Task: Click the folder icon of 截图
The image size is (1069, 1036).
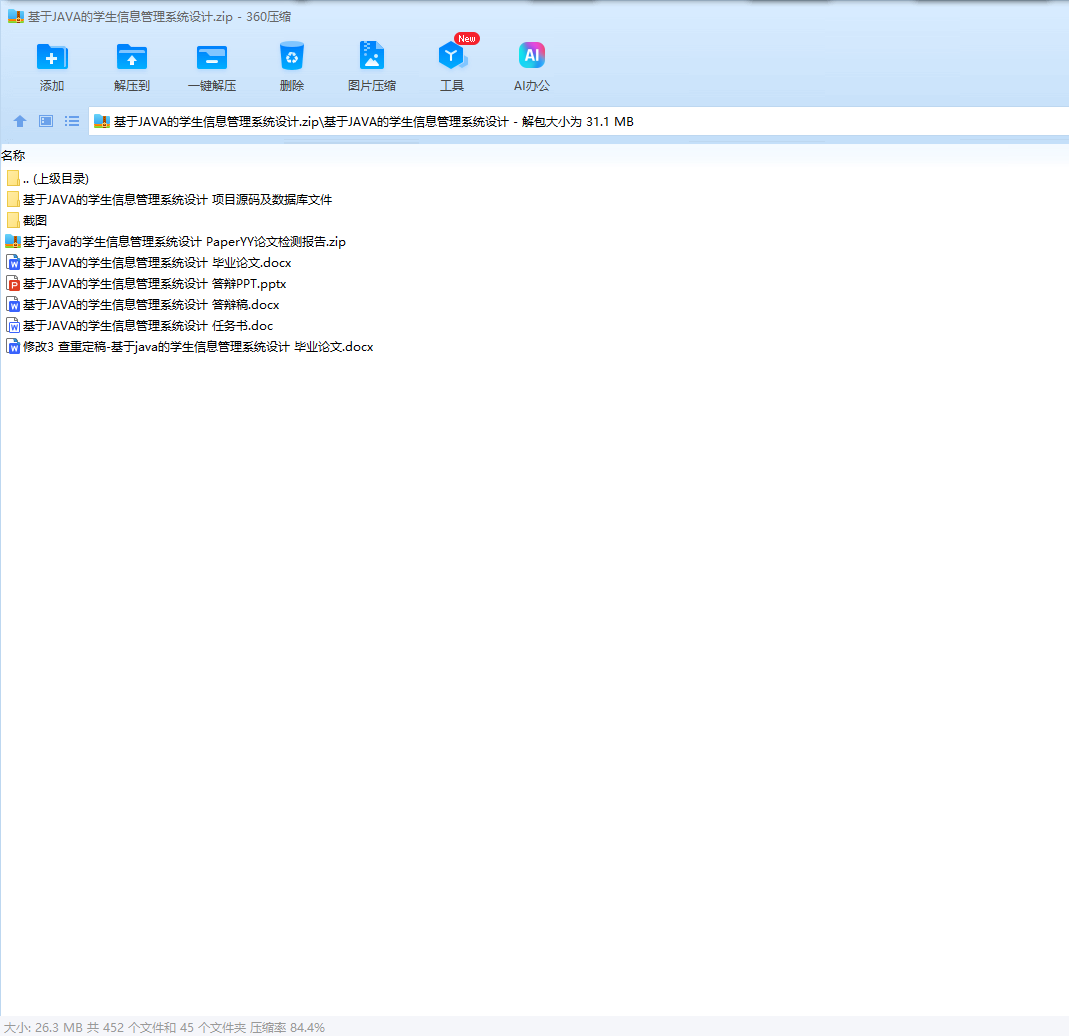Action: coord(13,221)
